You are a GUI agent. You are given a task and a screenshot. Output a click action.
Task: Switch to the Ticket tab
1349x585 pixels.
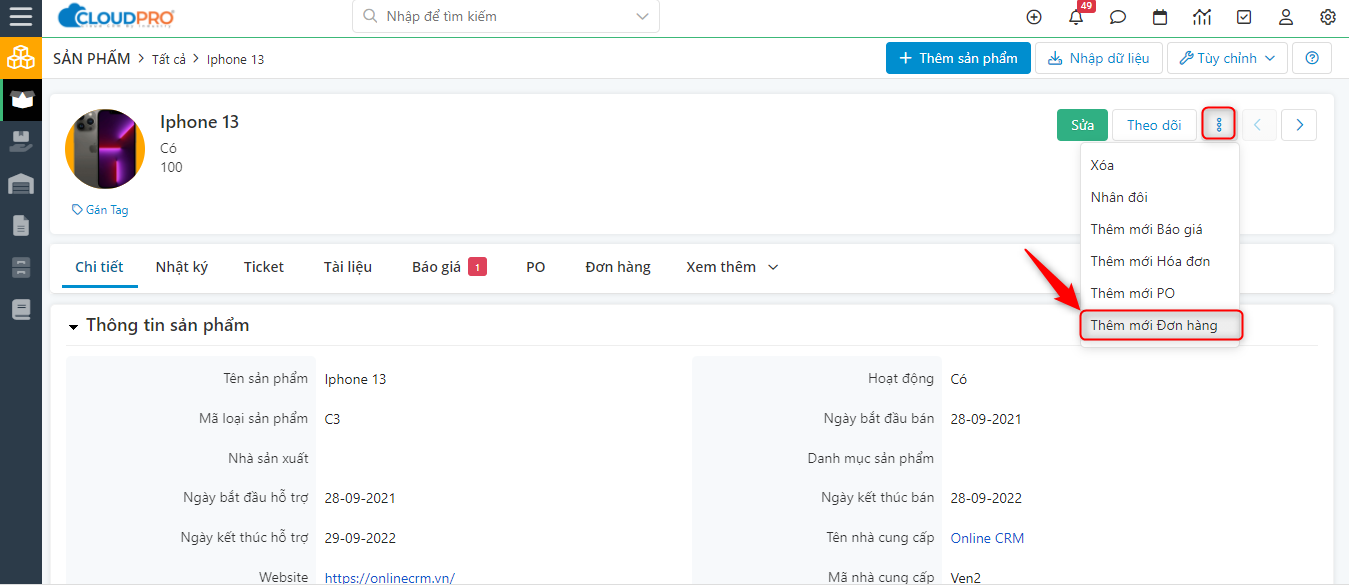pyautogui.click(x=264, y=267)
